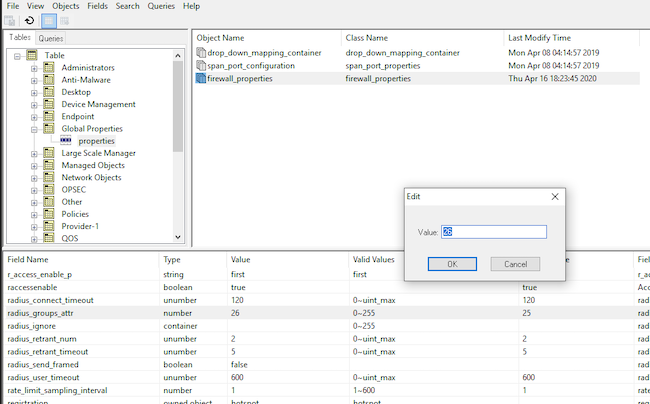Click the Desktop table icon
The width and height of the screenshot is (650, 404).
coord(49,92)
